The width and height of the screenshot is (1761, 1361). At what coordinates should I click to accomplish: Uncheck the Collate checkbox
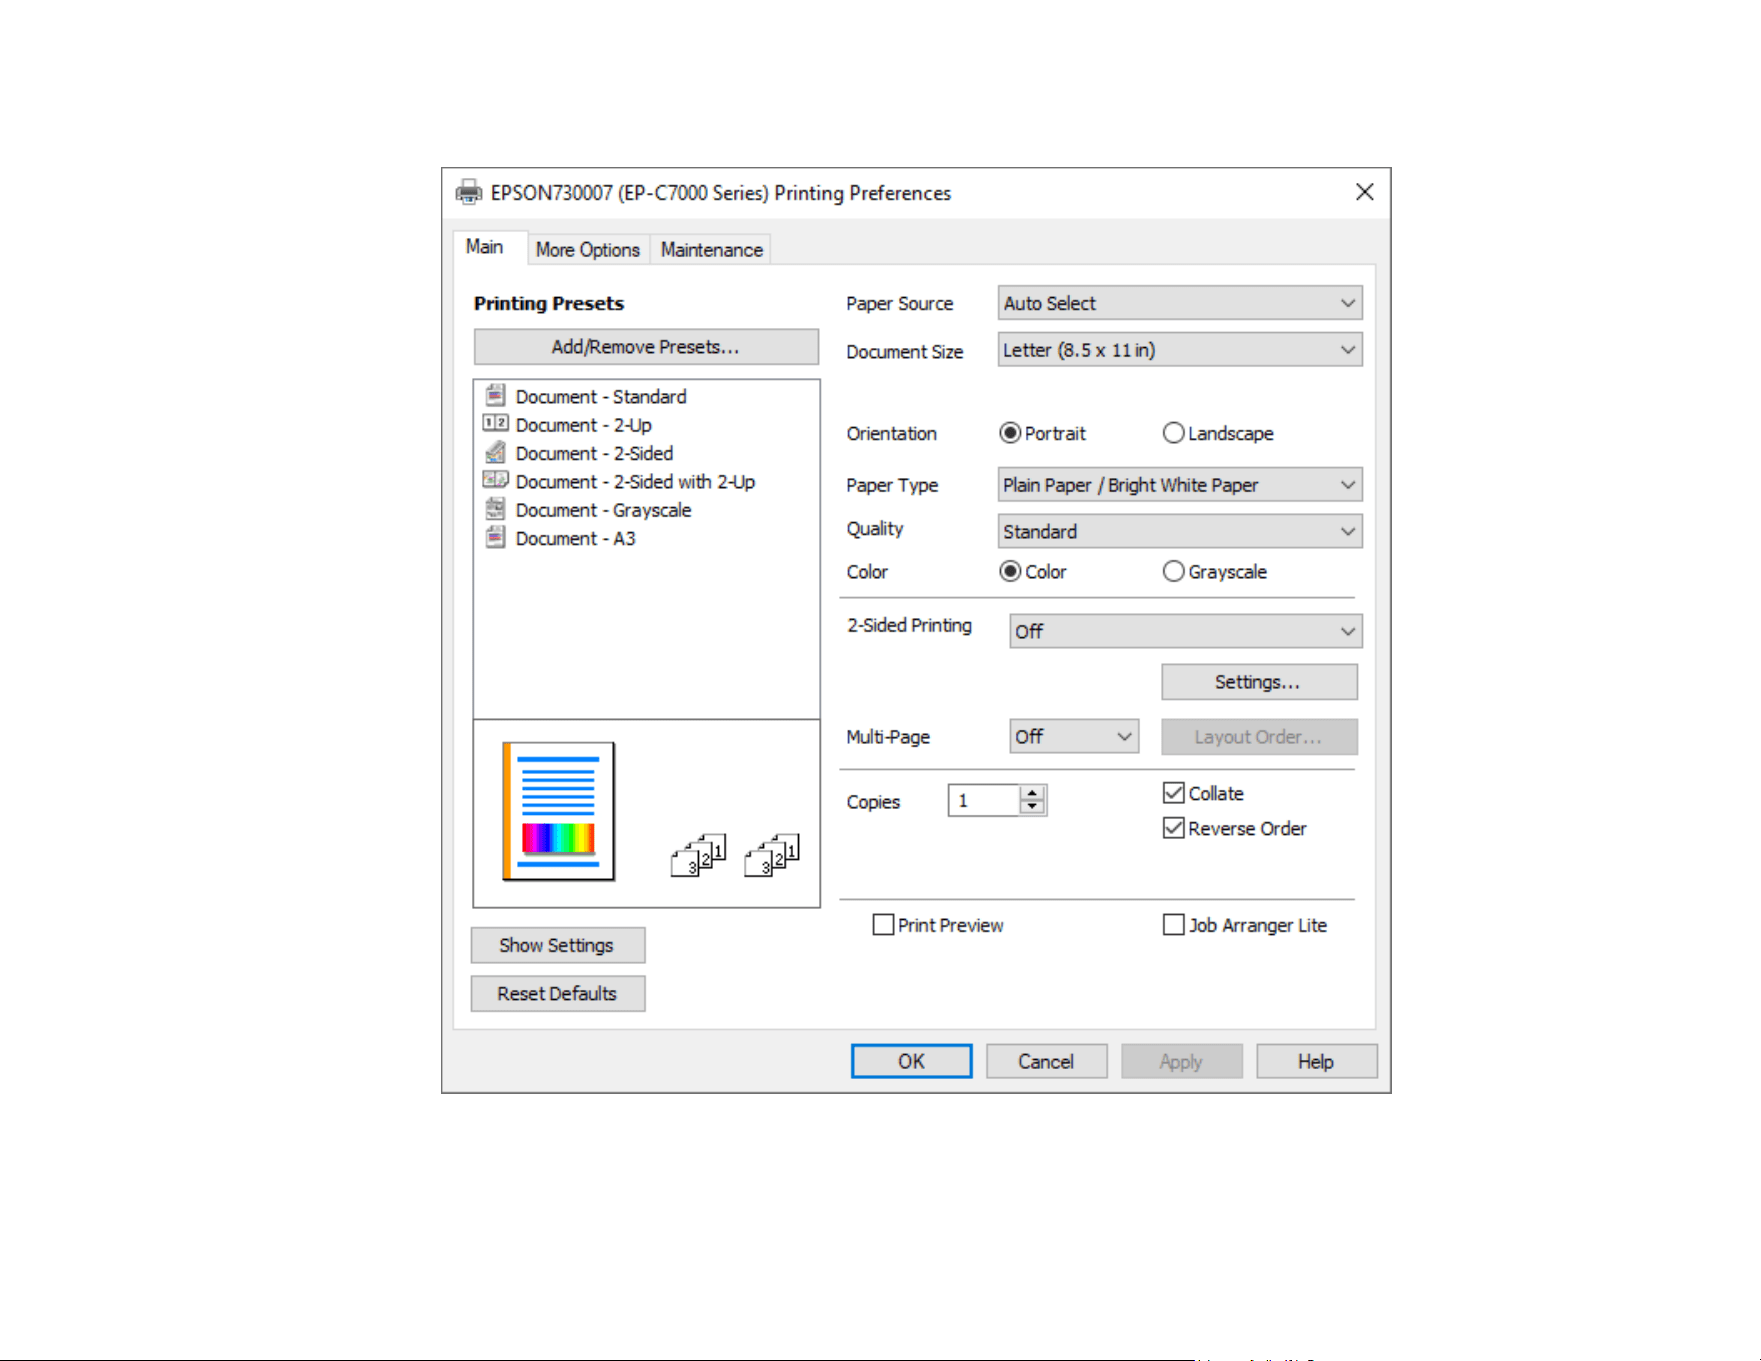coord(1174,793)
